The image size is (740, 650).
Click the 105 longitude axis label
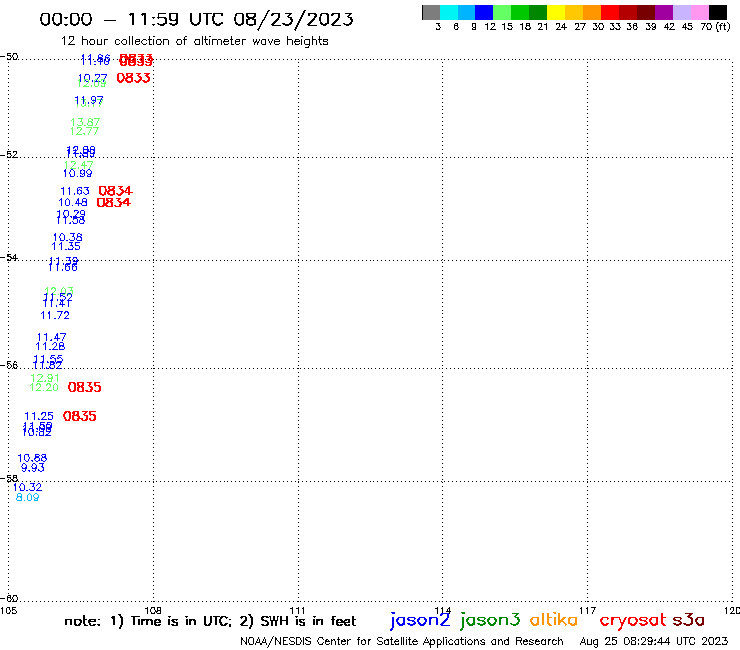(8, 610)
